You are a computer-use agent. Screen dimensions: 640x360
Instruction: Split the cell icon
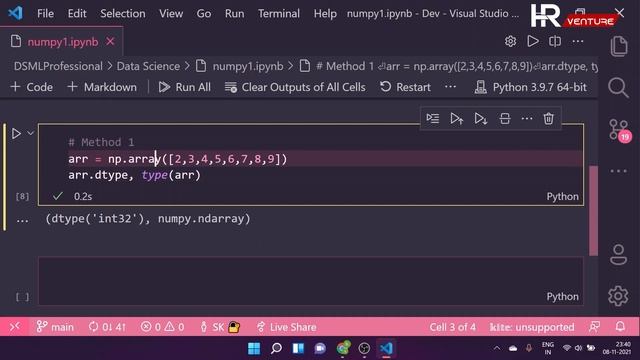pos(504,118)
